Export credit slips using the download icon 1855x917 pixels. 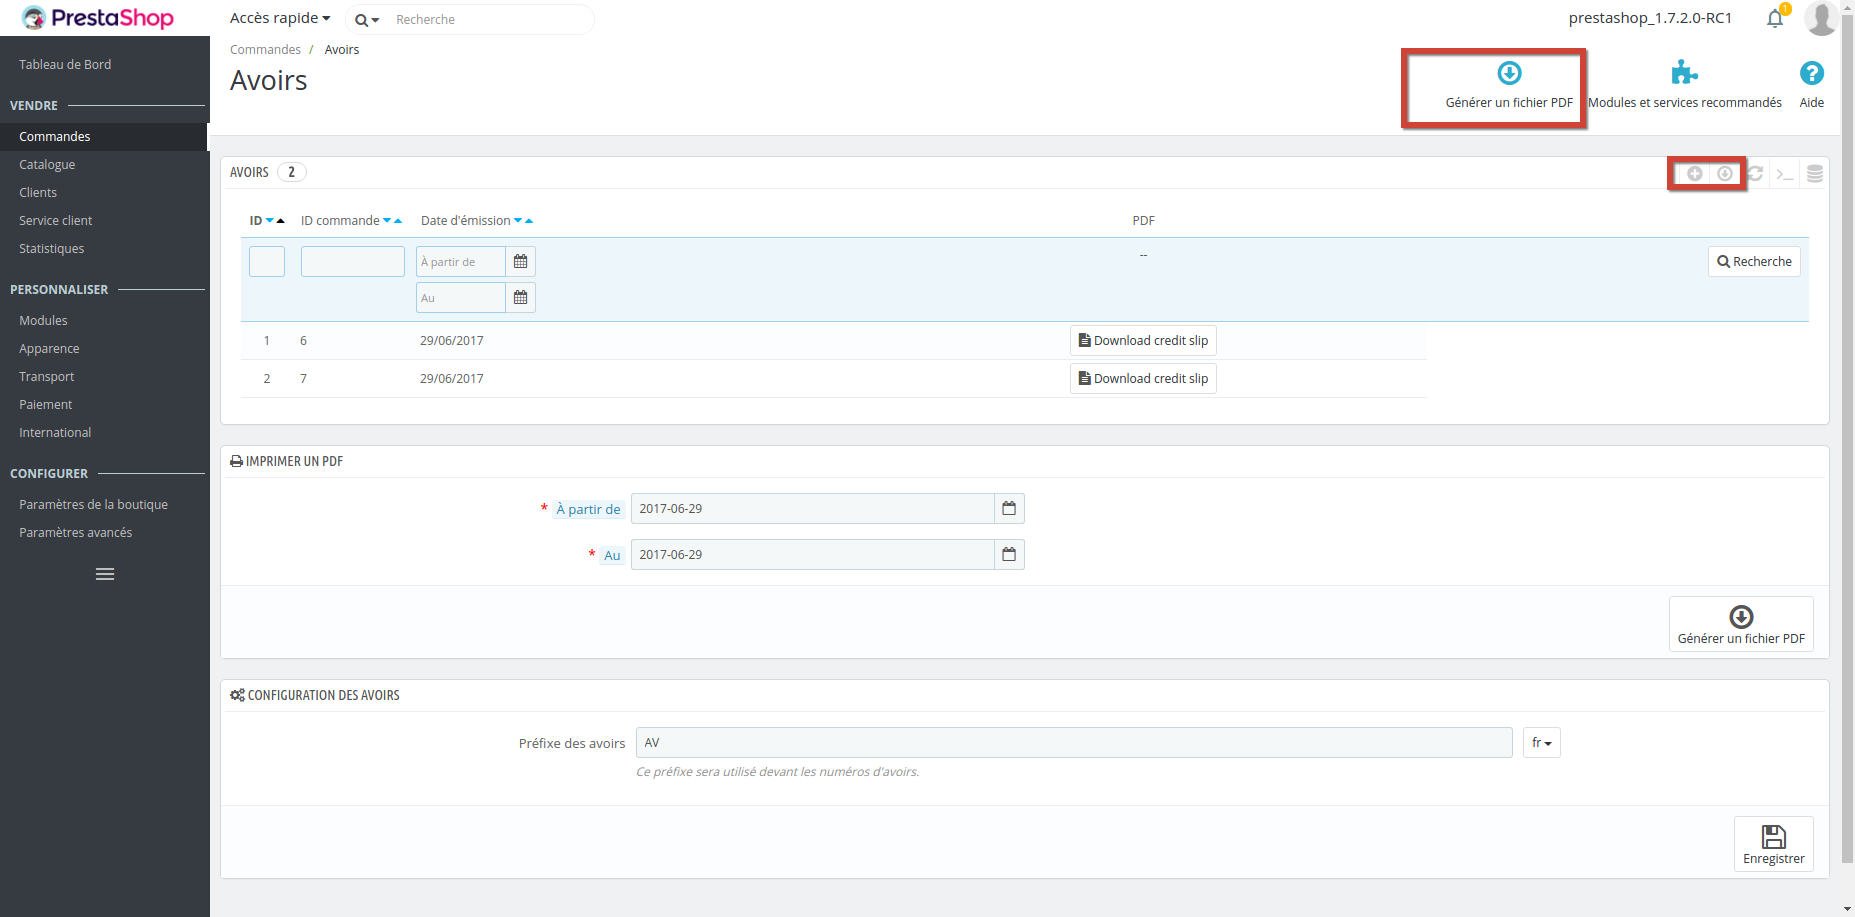pyautogui.click(x=1724, y=173)
